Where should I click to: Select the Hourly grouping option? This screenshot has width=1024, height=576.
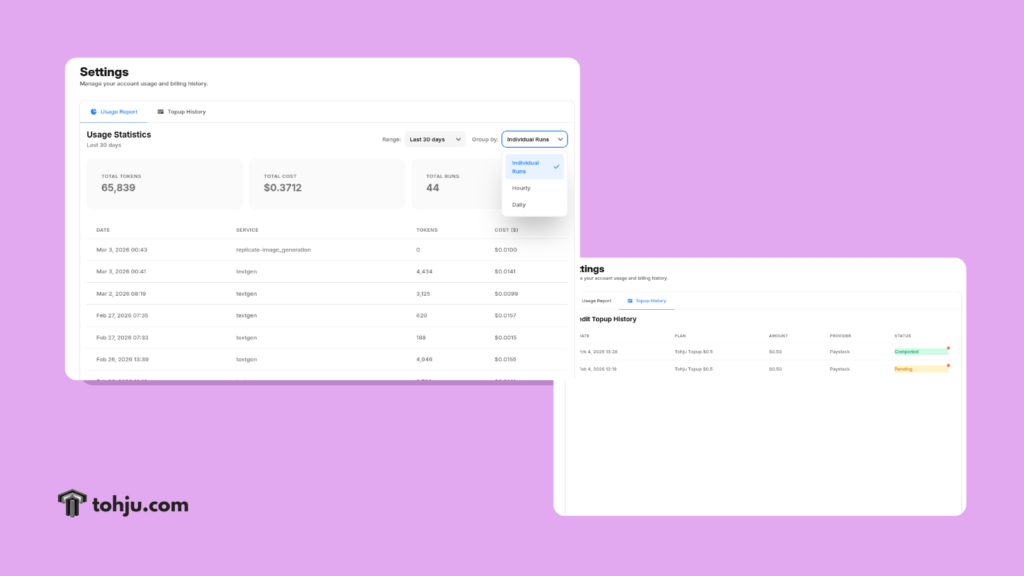click(521, 188)
